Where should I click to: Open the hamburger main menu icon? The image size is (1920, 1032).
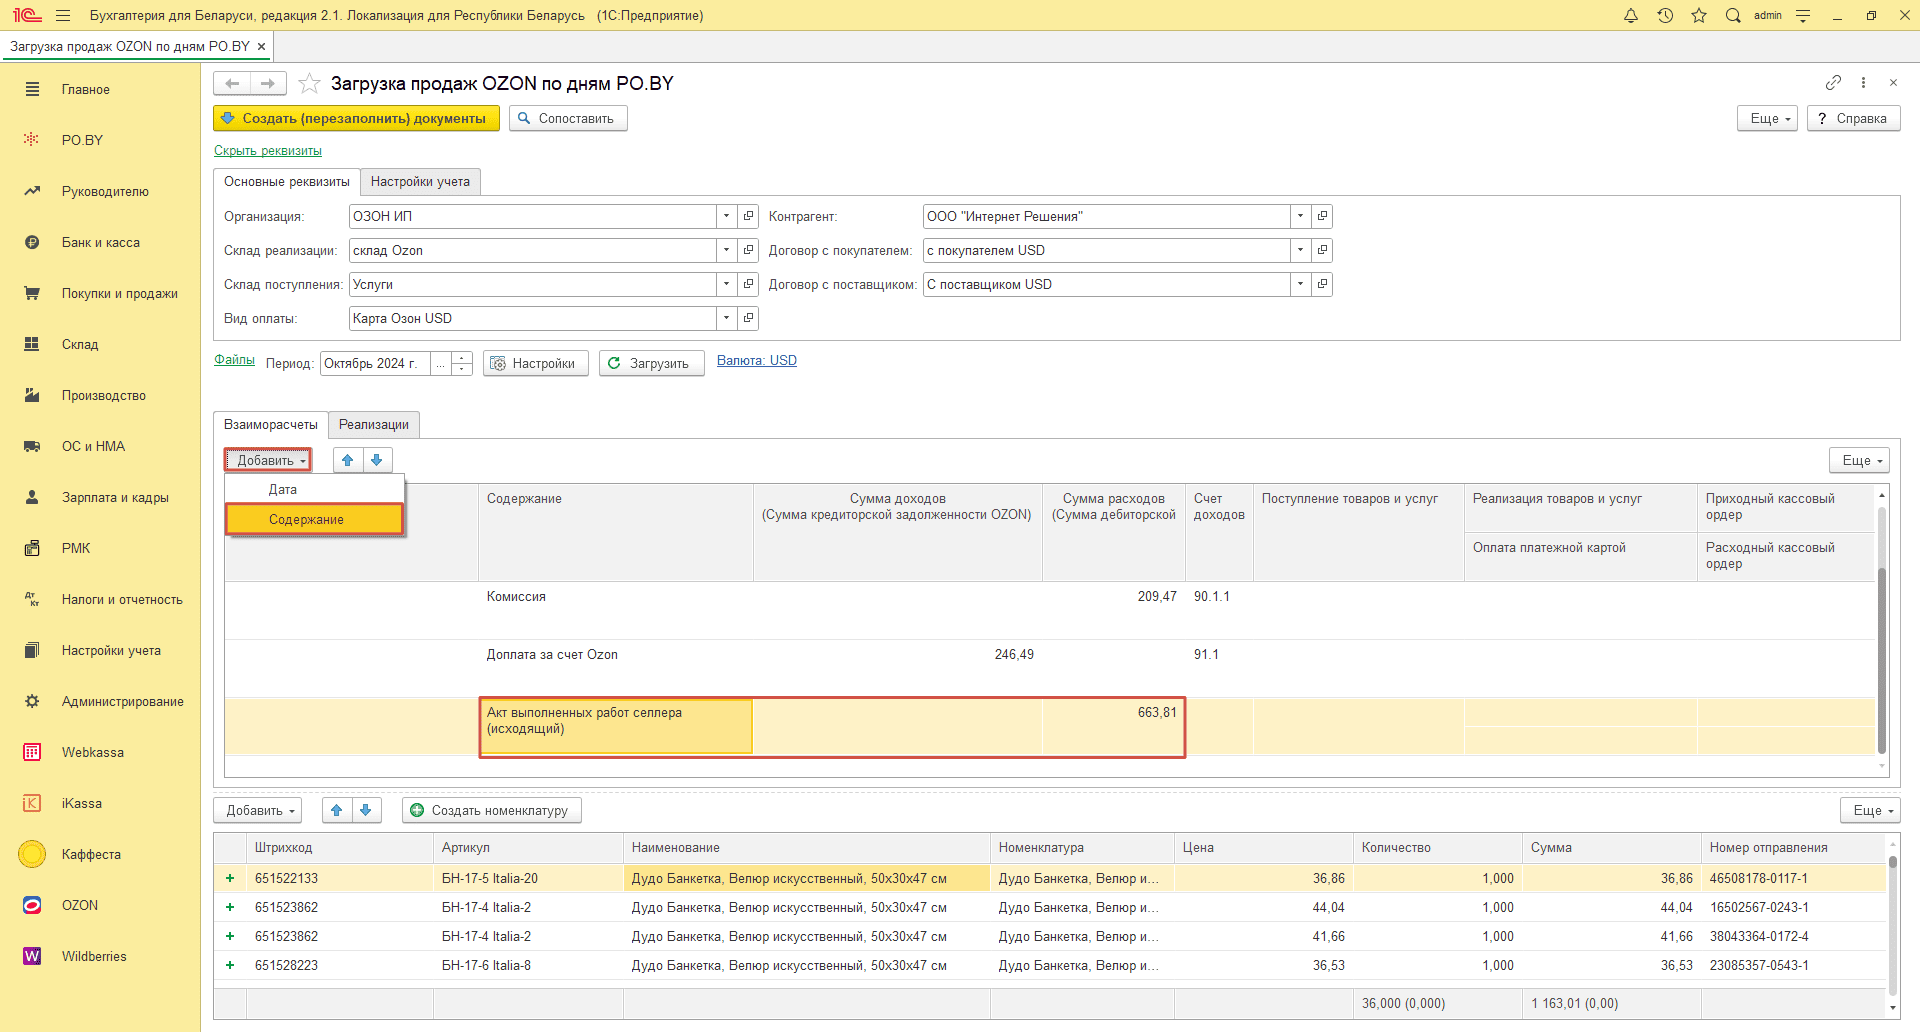(x=63, y=16)
